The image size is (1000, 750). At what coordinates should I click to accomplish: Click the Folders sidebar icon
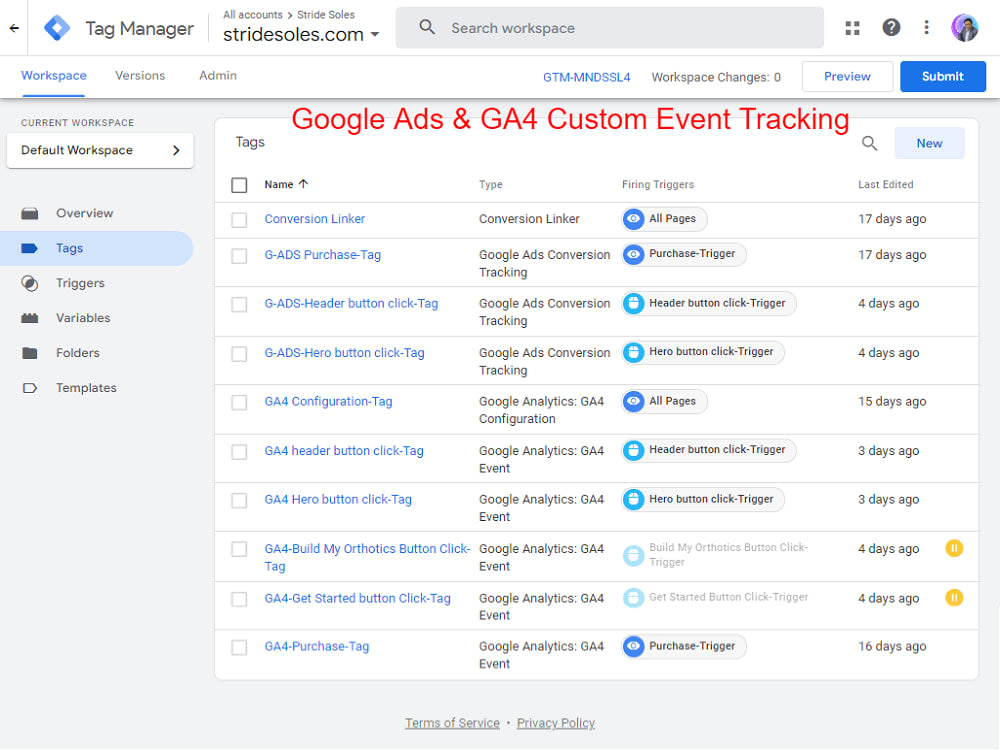pos(29,353)
